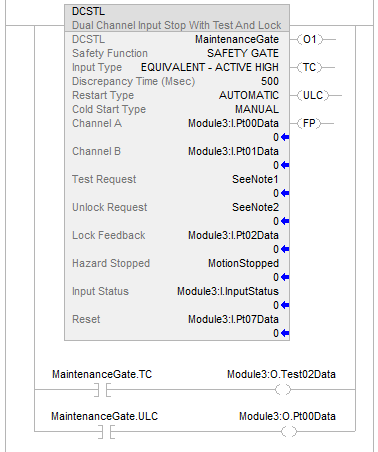Screen dimensions: 378x452
Task: Click the Cold Start Type MANUAL value
Action: 257,109
